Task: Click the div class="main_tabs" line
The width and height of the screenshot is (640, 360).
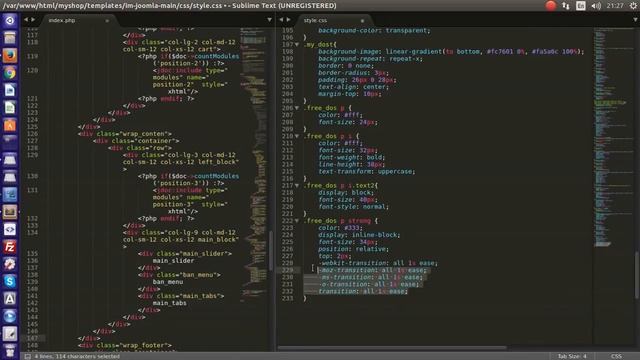Action: pos(181,296)
